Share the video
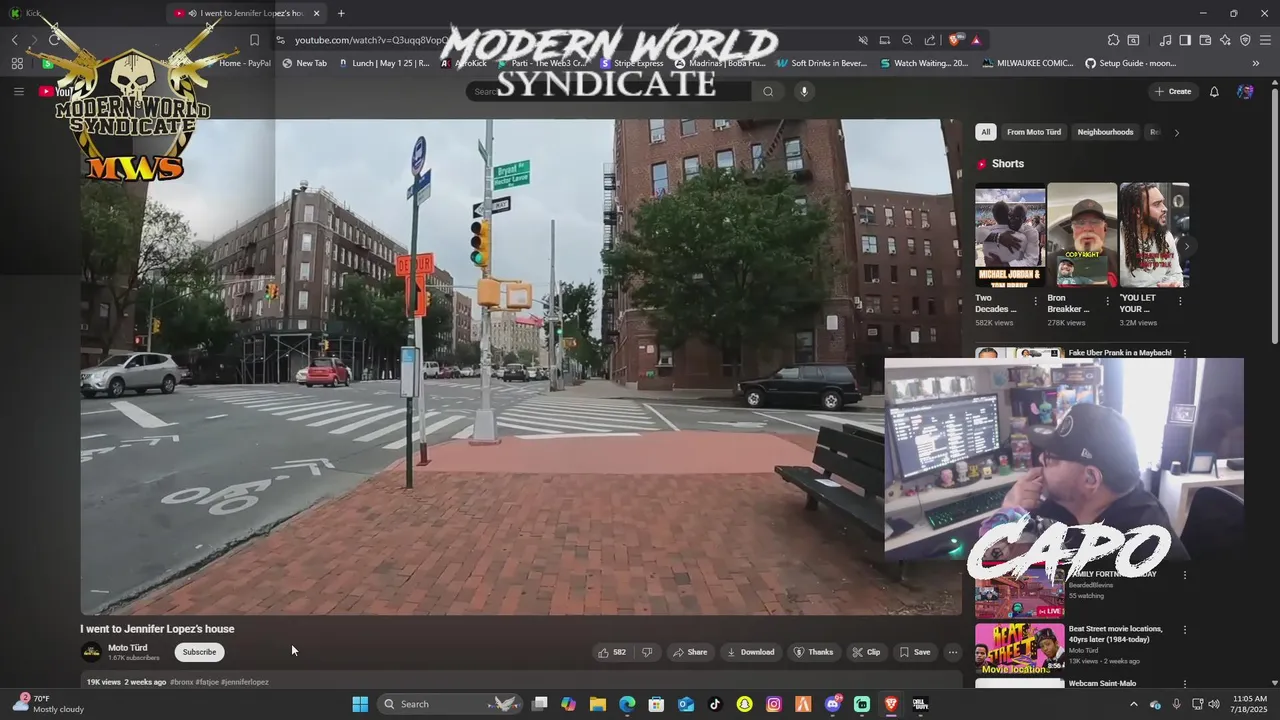Image resolution: width=1280 pixels, height=720 pixels. tap(690, 652)
